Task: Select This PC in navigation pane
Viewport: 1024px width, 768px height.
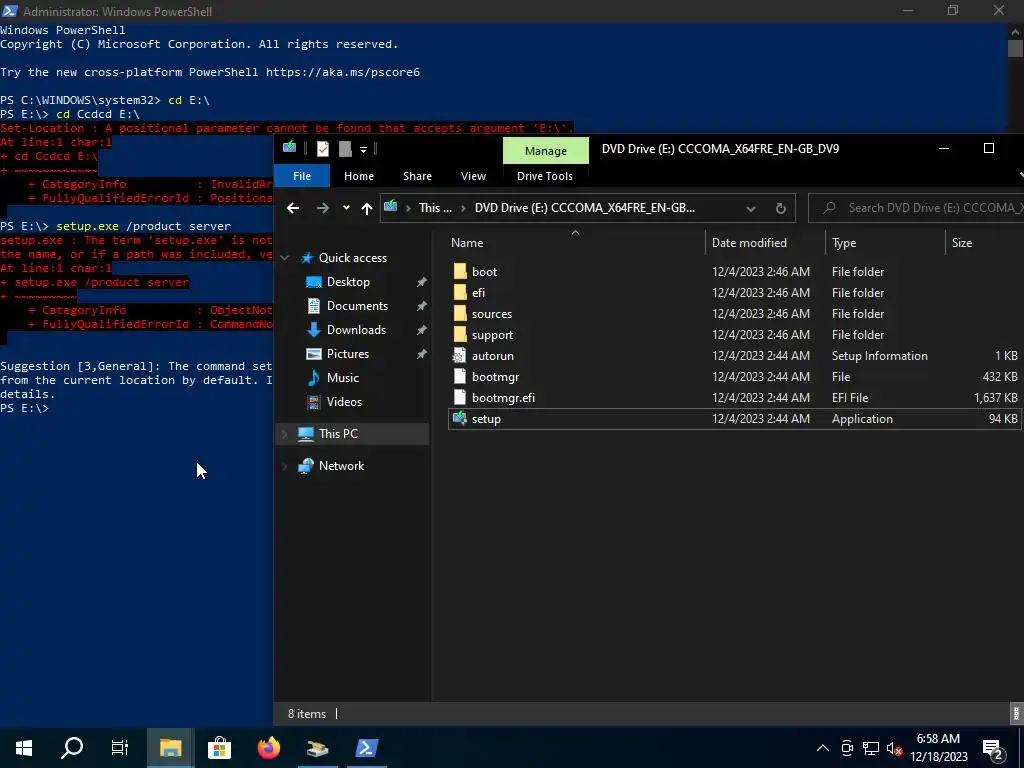Action: 338,434
